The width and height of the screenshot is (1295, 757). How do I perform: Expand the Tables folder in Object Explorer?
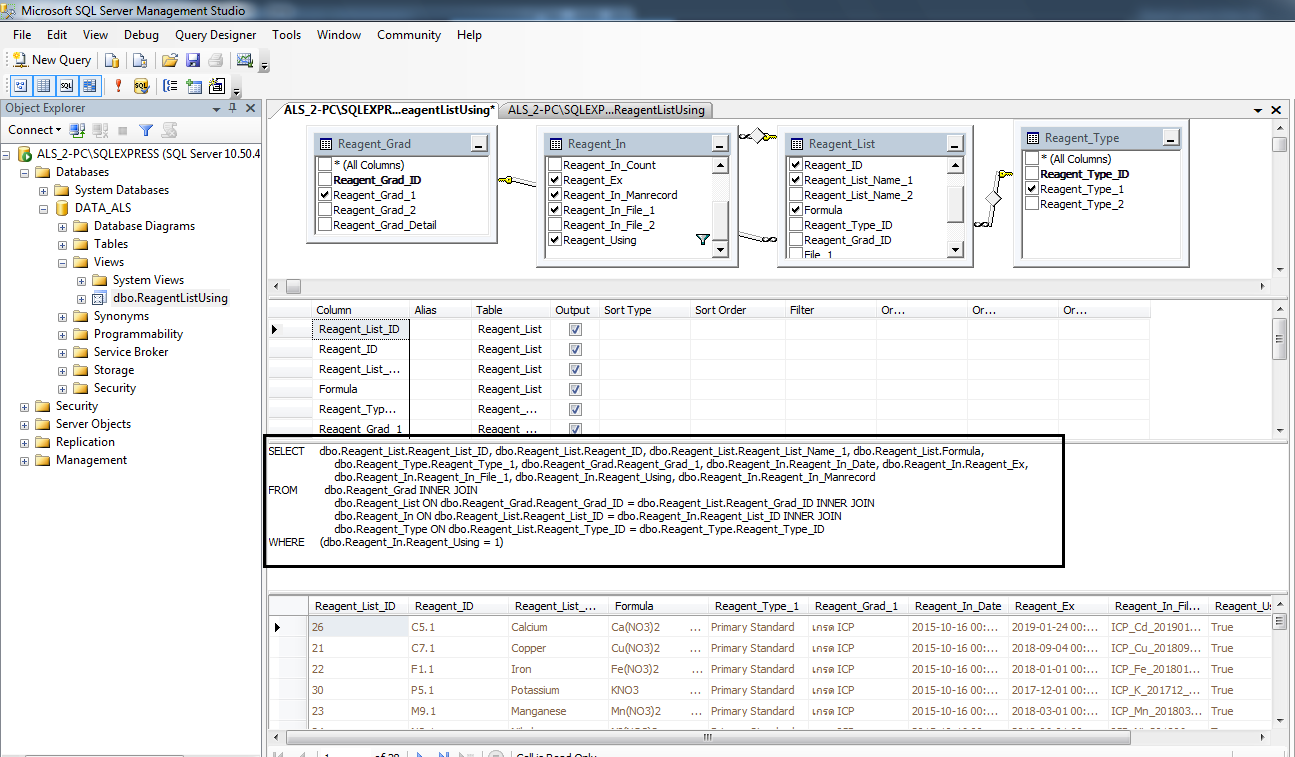pyautogui.click(x=62, y=244)
